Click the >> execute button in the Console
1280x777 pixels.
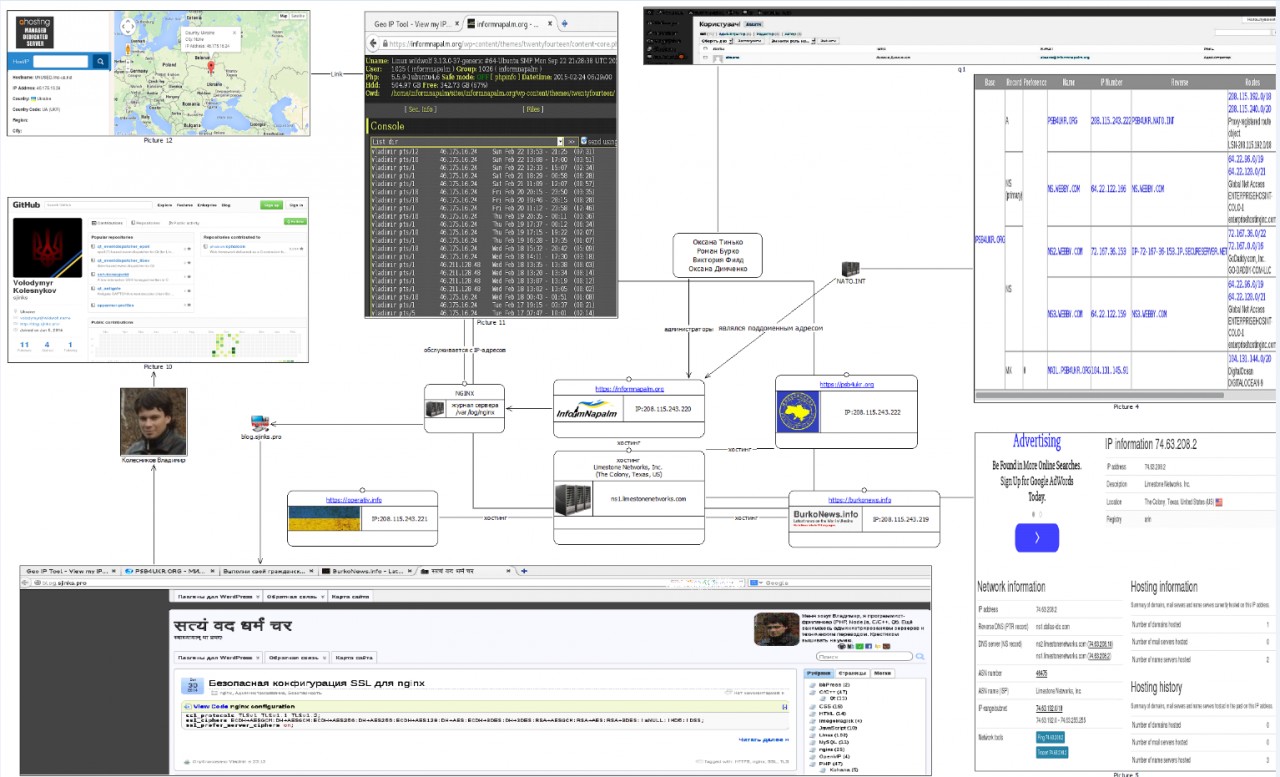tap(572, 142)
